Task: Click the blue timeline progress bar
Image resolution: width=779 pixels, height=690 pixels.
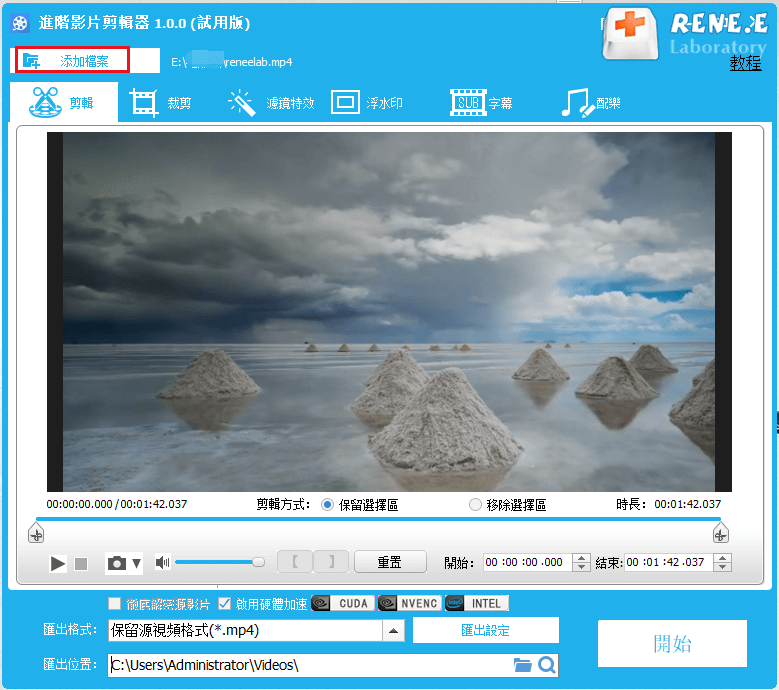Action: coord(378,519)
